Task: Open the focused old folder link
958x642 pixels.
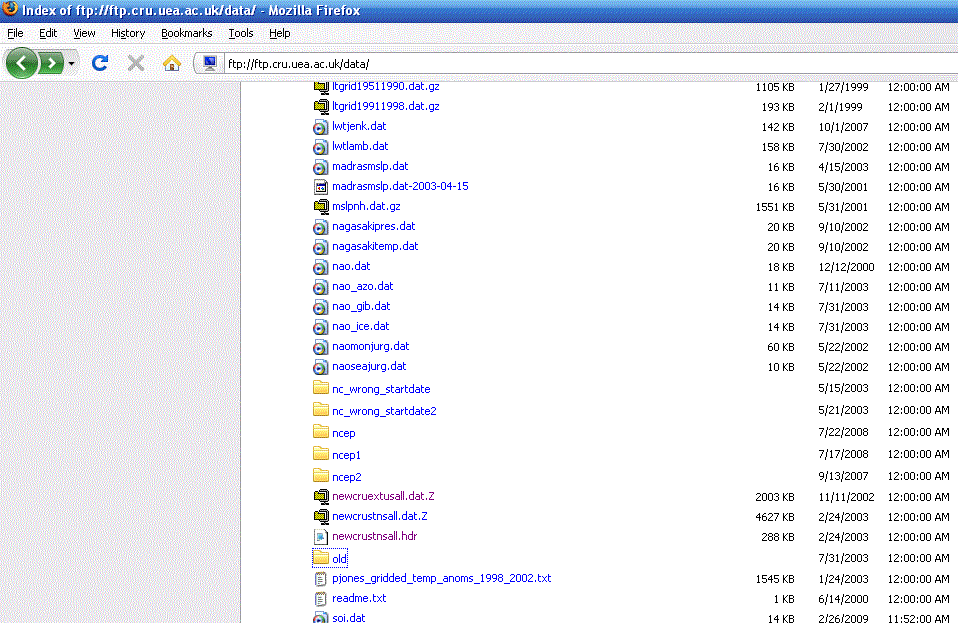Action: [340, 558]
